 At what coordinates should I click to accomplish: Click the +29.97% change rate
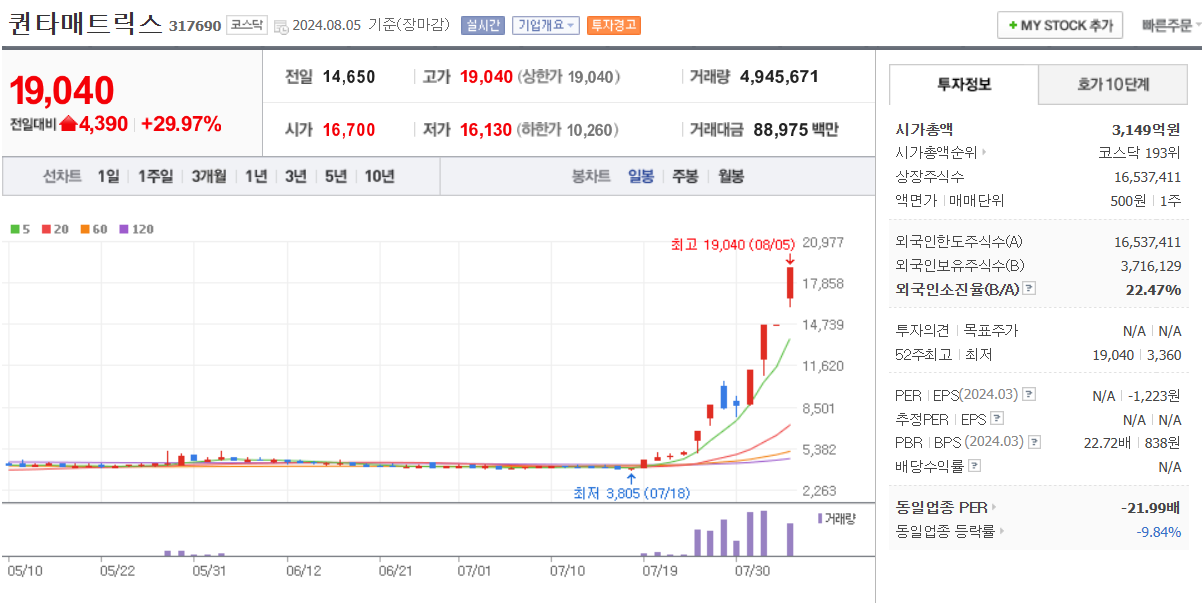tap(182, 124)
